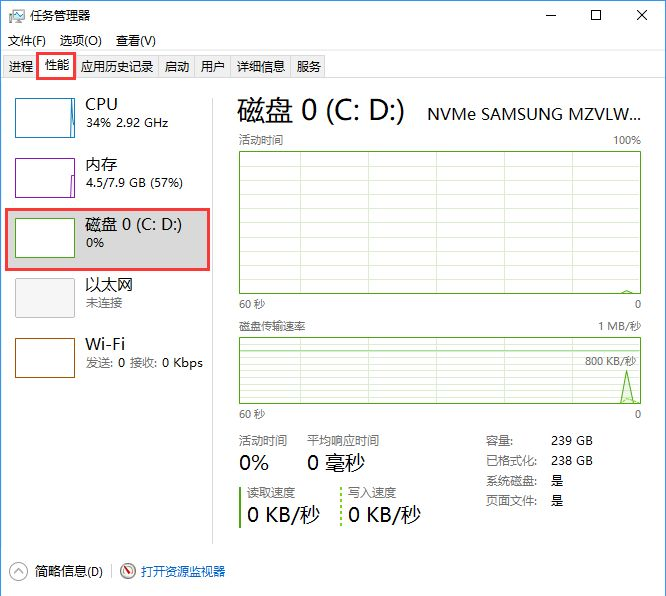
Task: Click the resource monitor icon
Action: pyautogui.click(x=128, y=571)
